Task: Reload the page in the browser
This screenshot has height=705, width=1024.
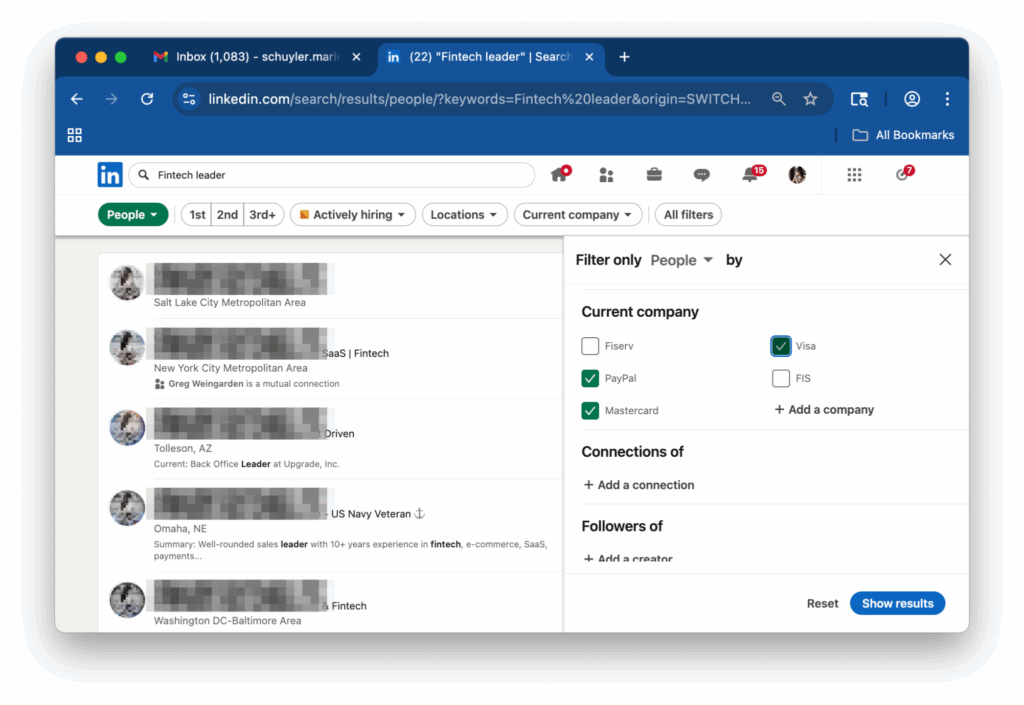Action: [x=147, y=99]
